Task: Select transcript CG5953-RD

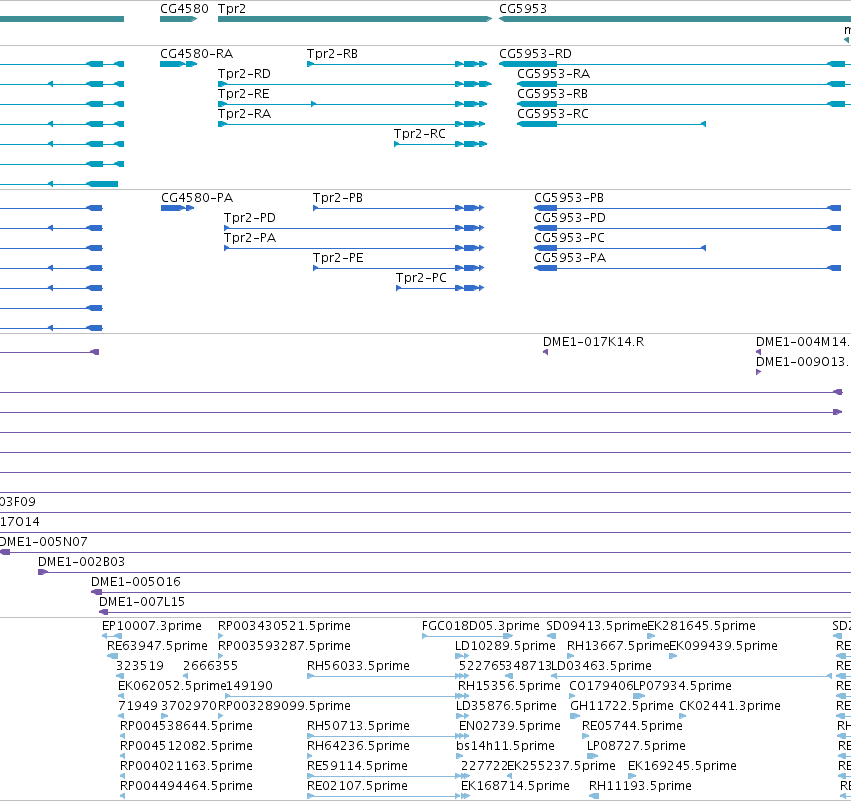Action: tap(535, 54)
